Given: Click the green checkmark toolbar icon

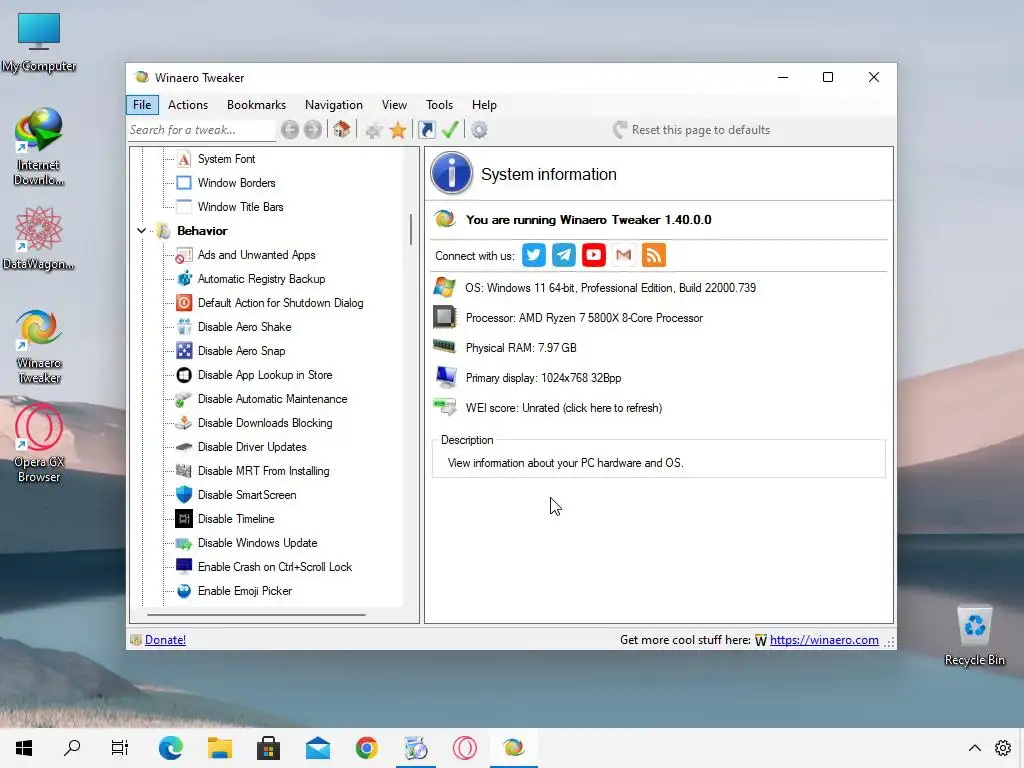Looking at the screenshot, I should (450, 129).
